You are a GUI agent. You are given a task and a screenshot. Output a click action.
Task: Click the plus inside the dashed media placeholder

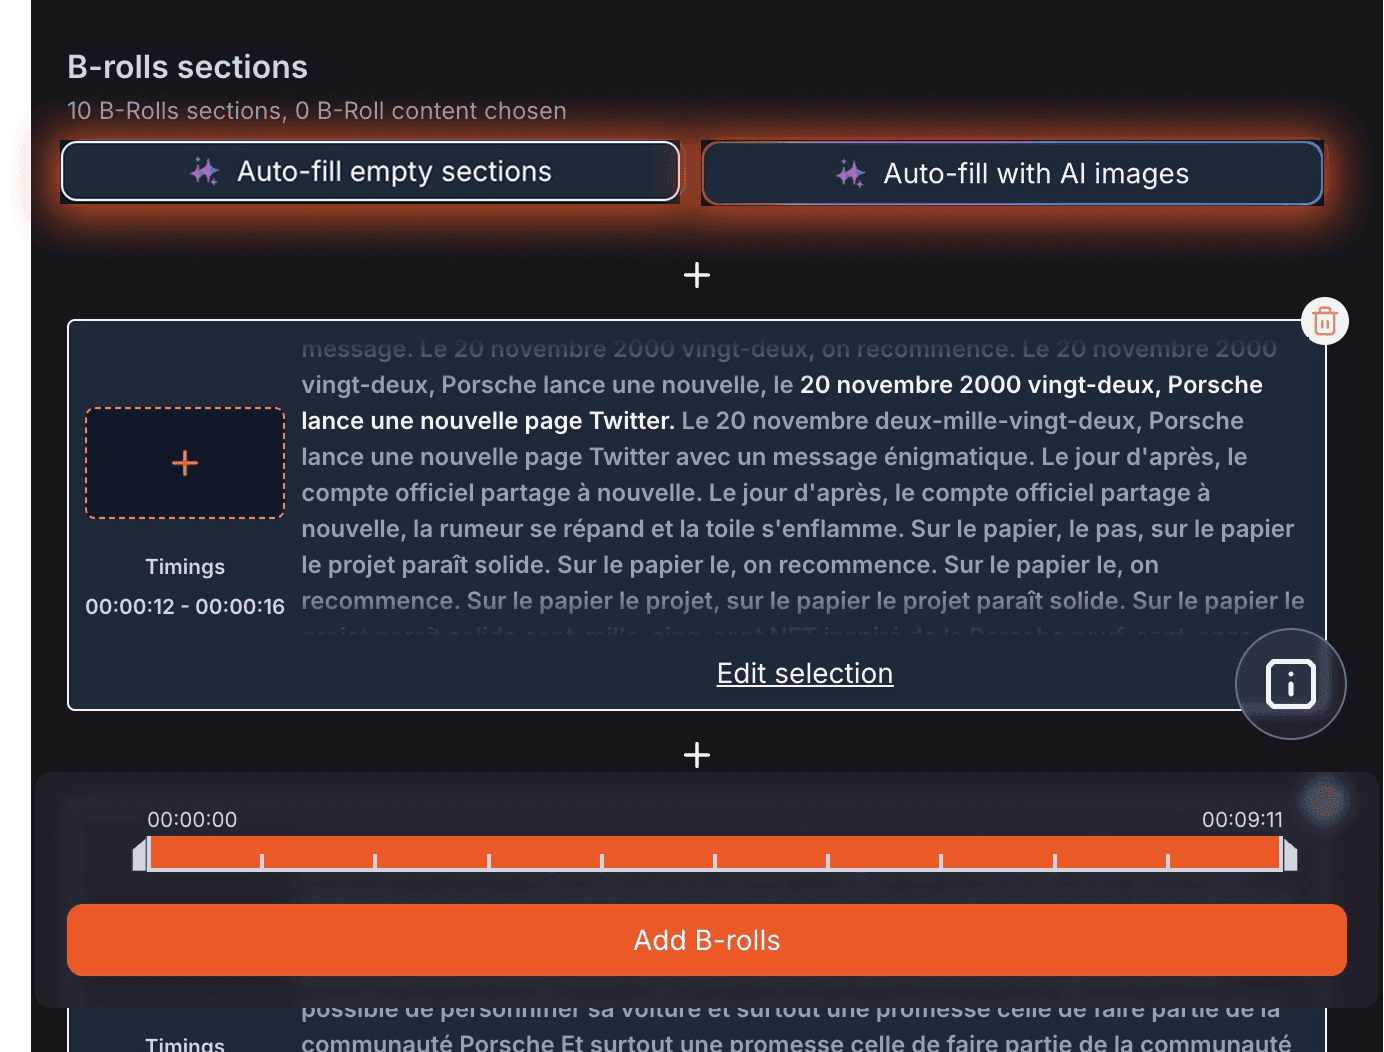point(184,462)
